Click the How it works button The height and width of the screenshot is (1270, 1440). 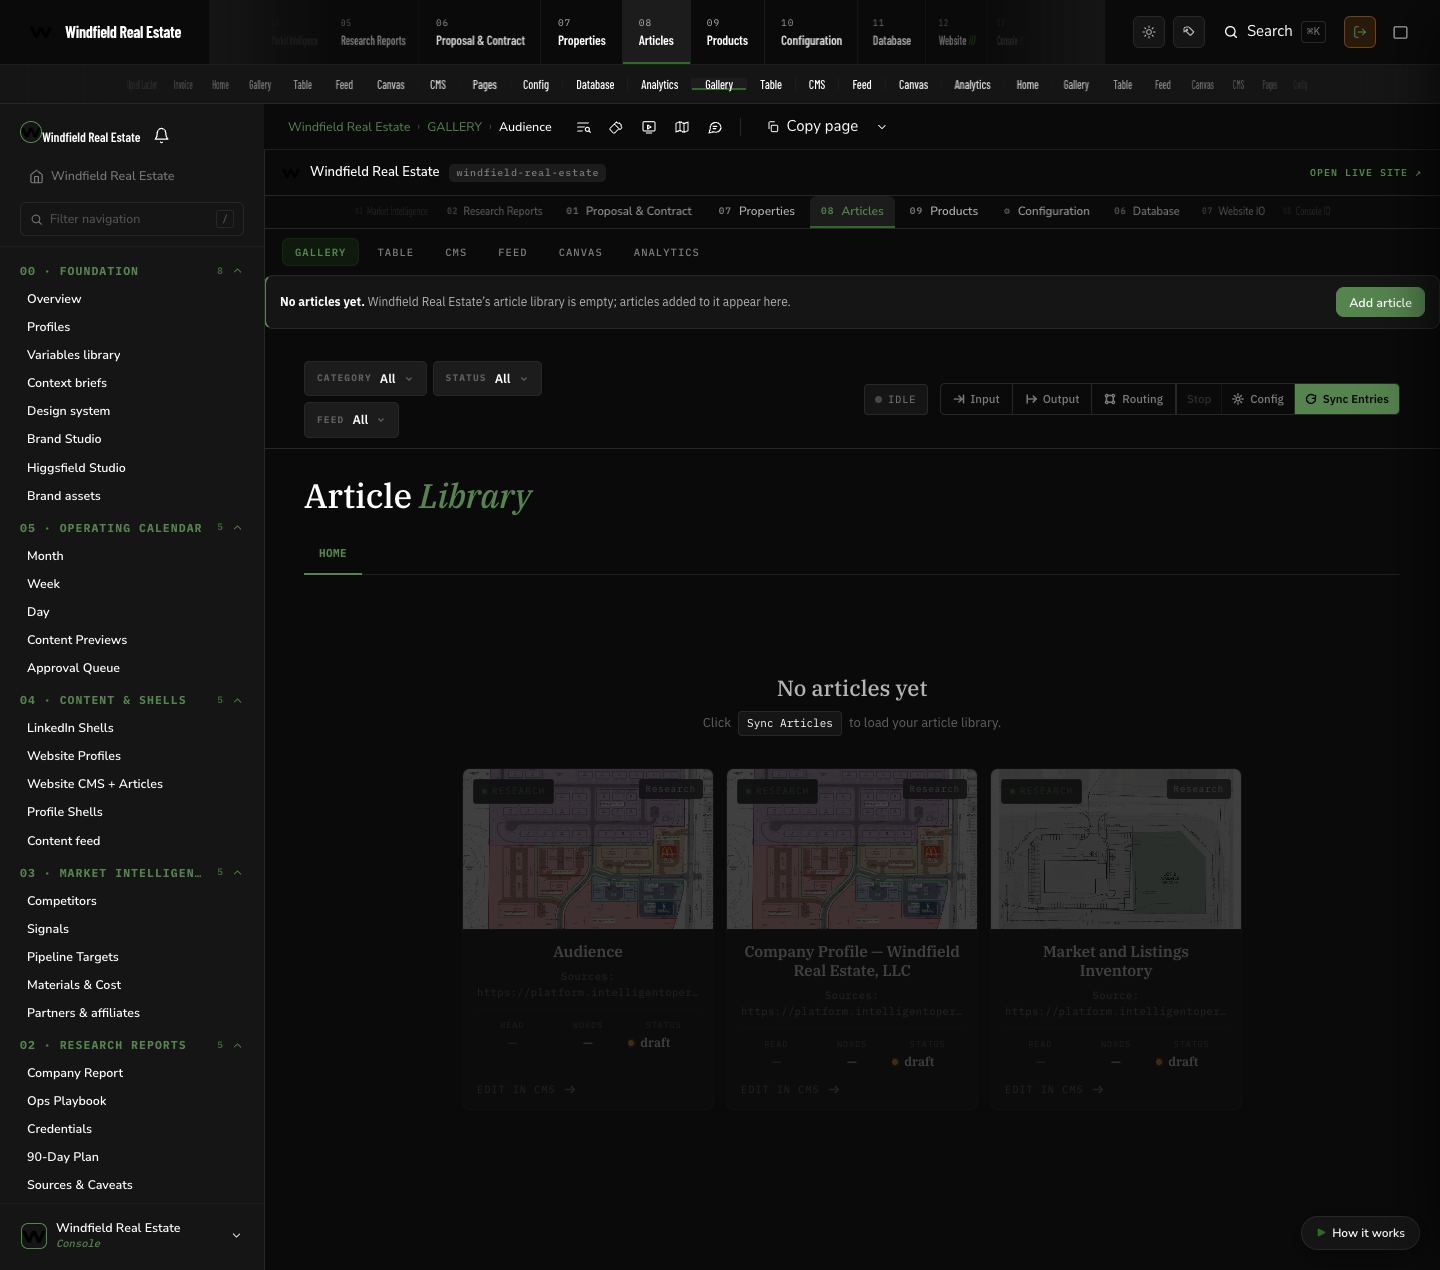1360,1233
